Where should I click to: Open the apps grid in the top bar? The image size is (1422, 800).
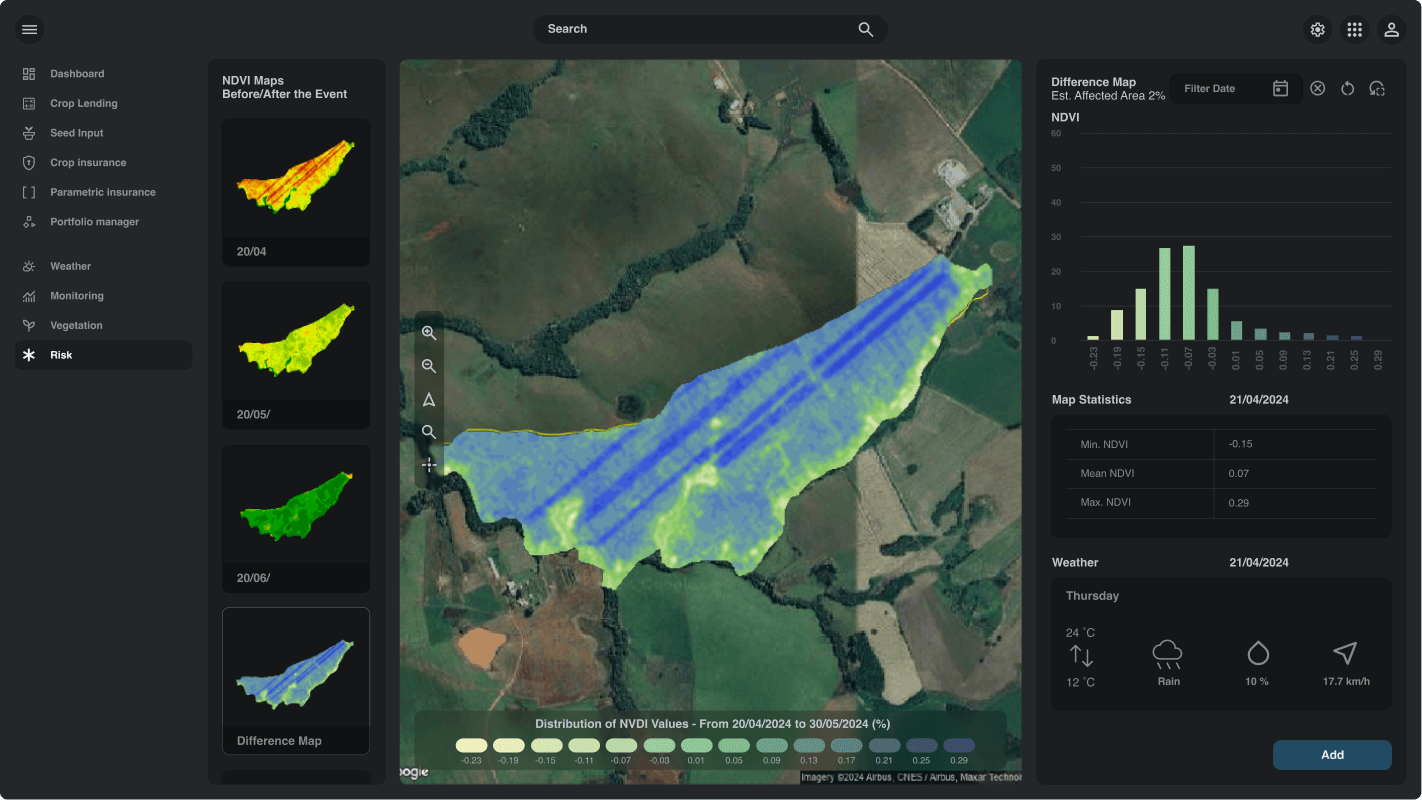[x=1354, y=29]
